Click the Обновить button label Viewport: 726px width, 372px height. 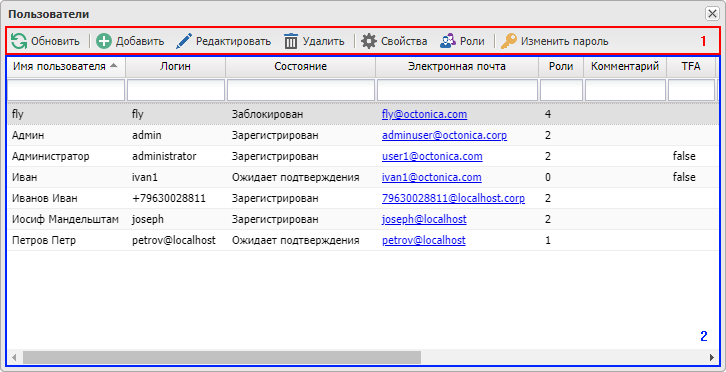[x=55, y=42]
